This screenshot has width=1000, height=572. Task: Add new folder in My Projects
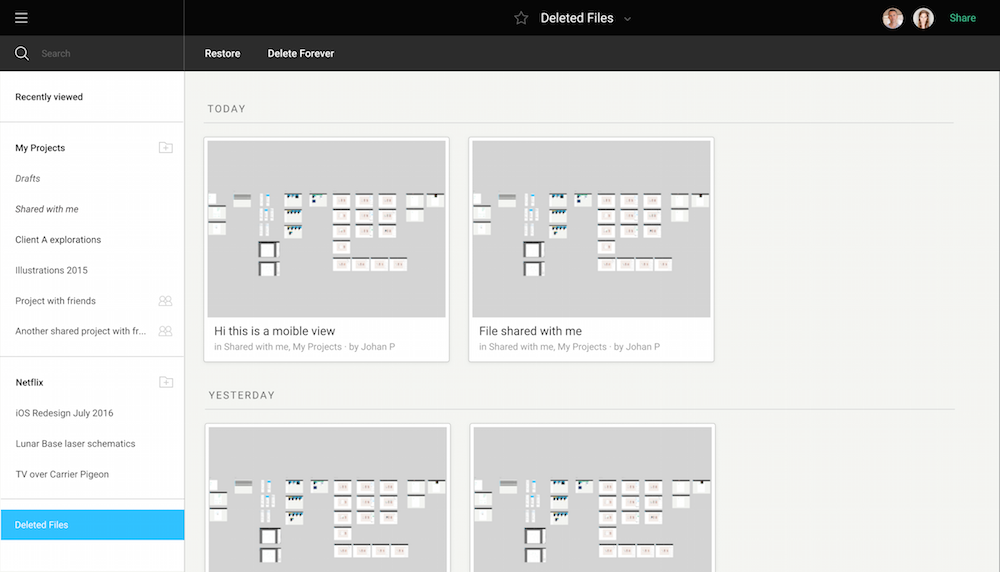point(166,147)
